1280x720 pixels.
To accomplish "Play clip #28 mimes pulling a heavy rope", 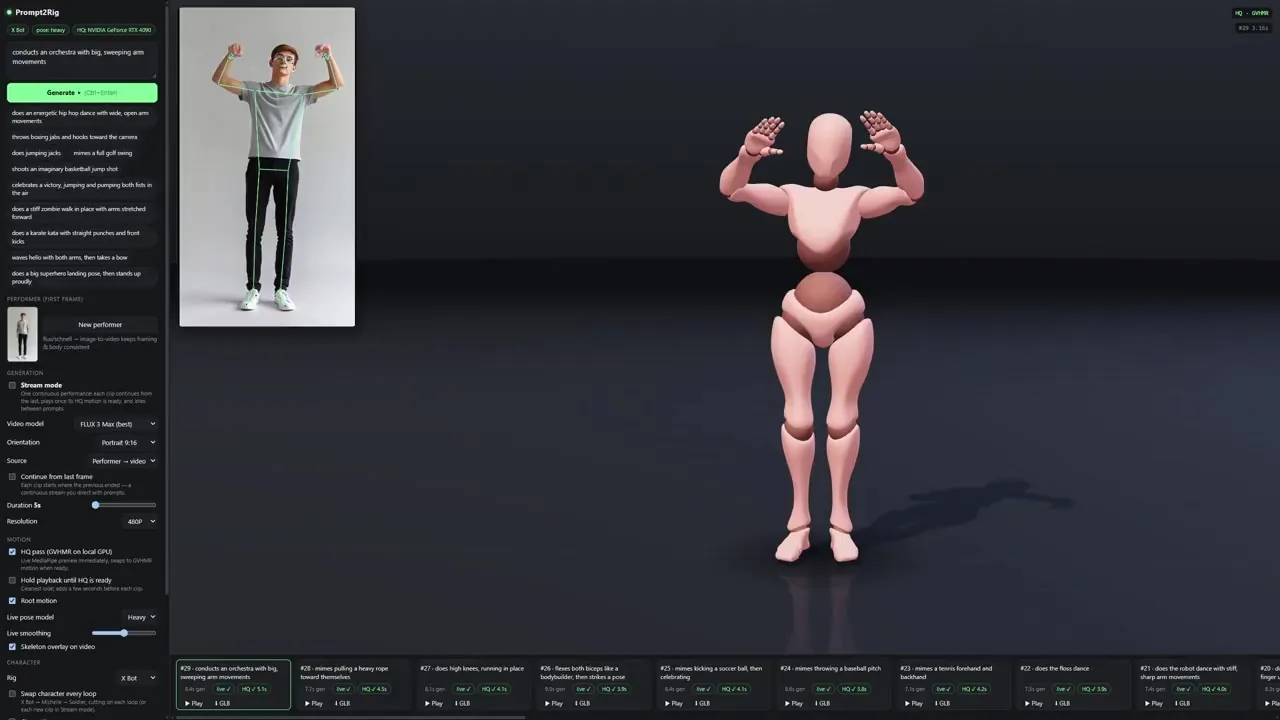I will [x=314, y=703].
